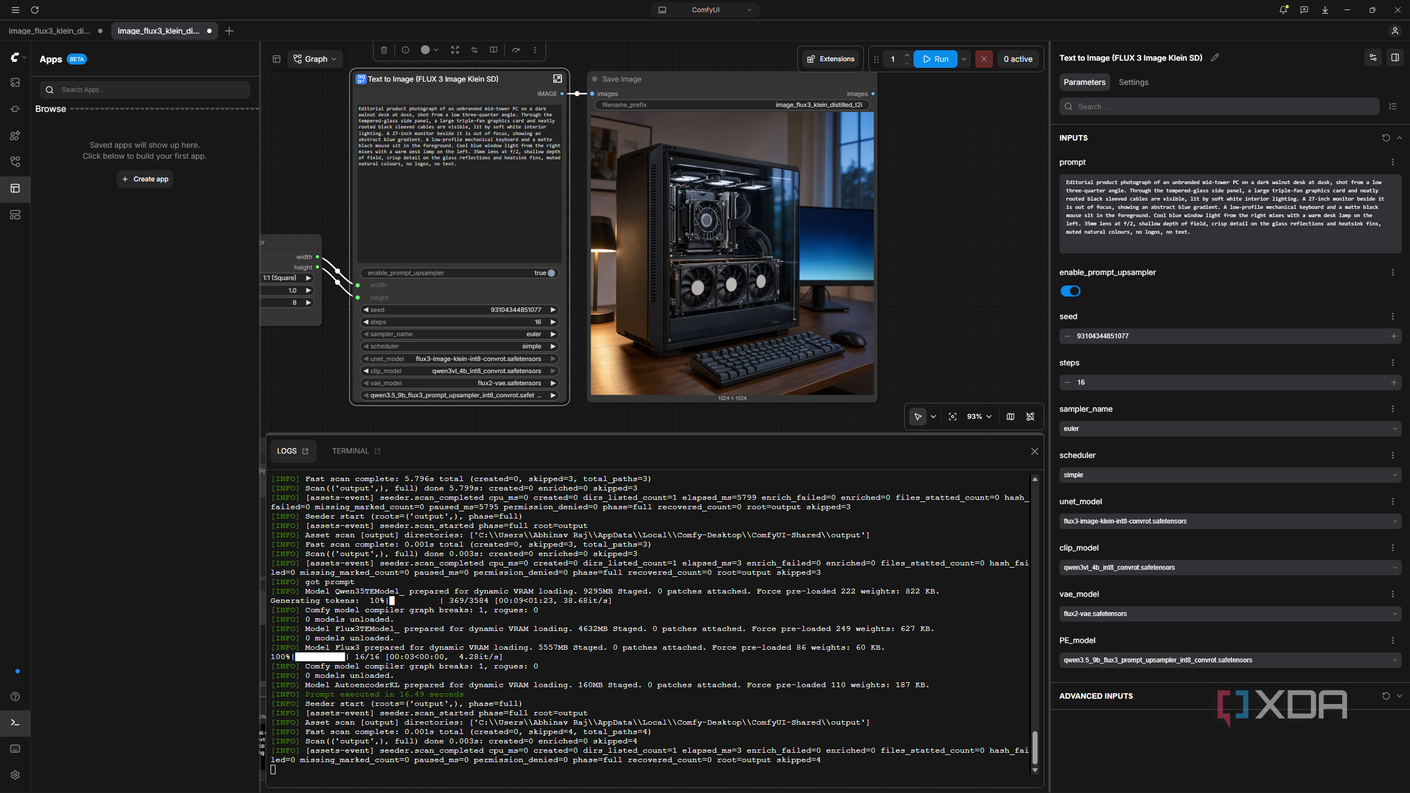Screen dimensions: 1410x793
Task: Open the Extensions button
Action: [x=831, y=59]
